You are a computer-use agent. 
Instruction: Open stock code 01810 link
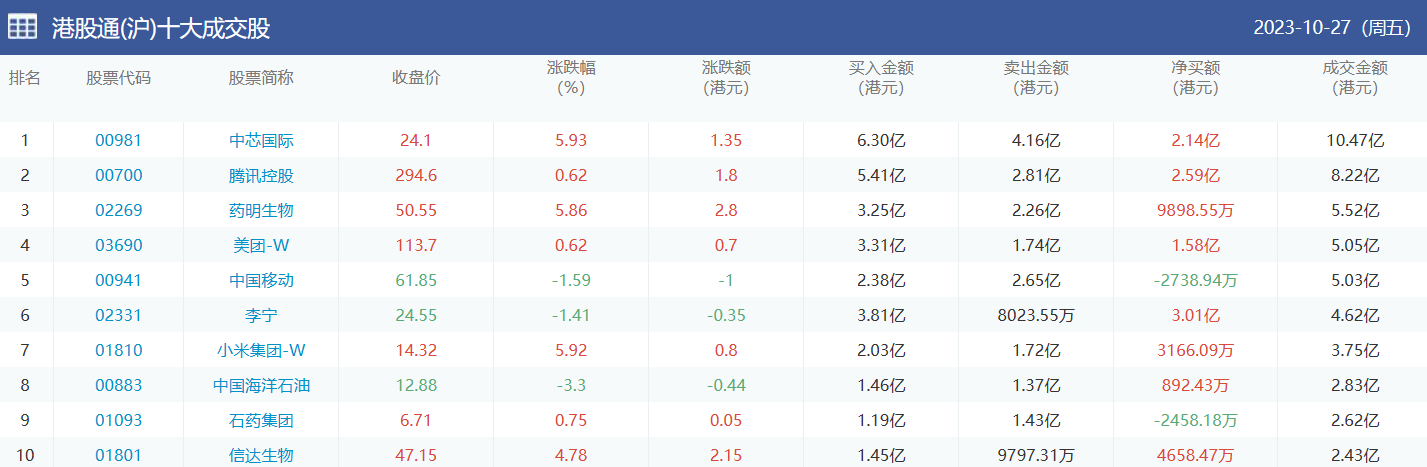[118, 351]
